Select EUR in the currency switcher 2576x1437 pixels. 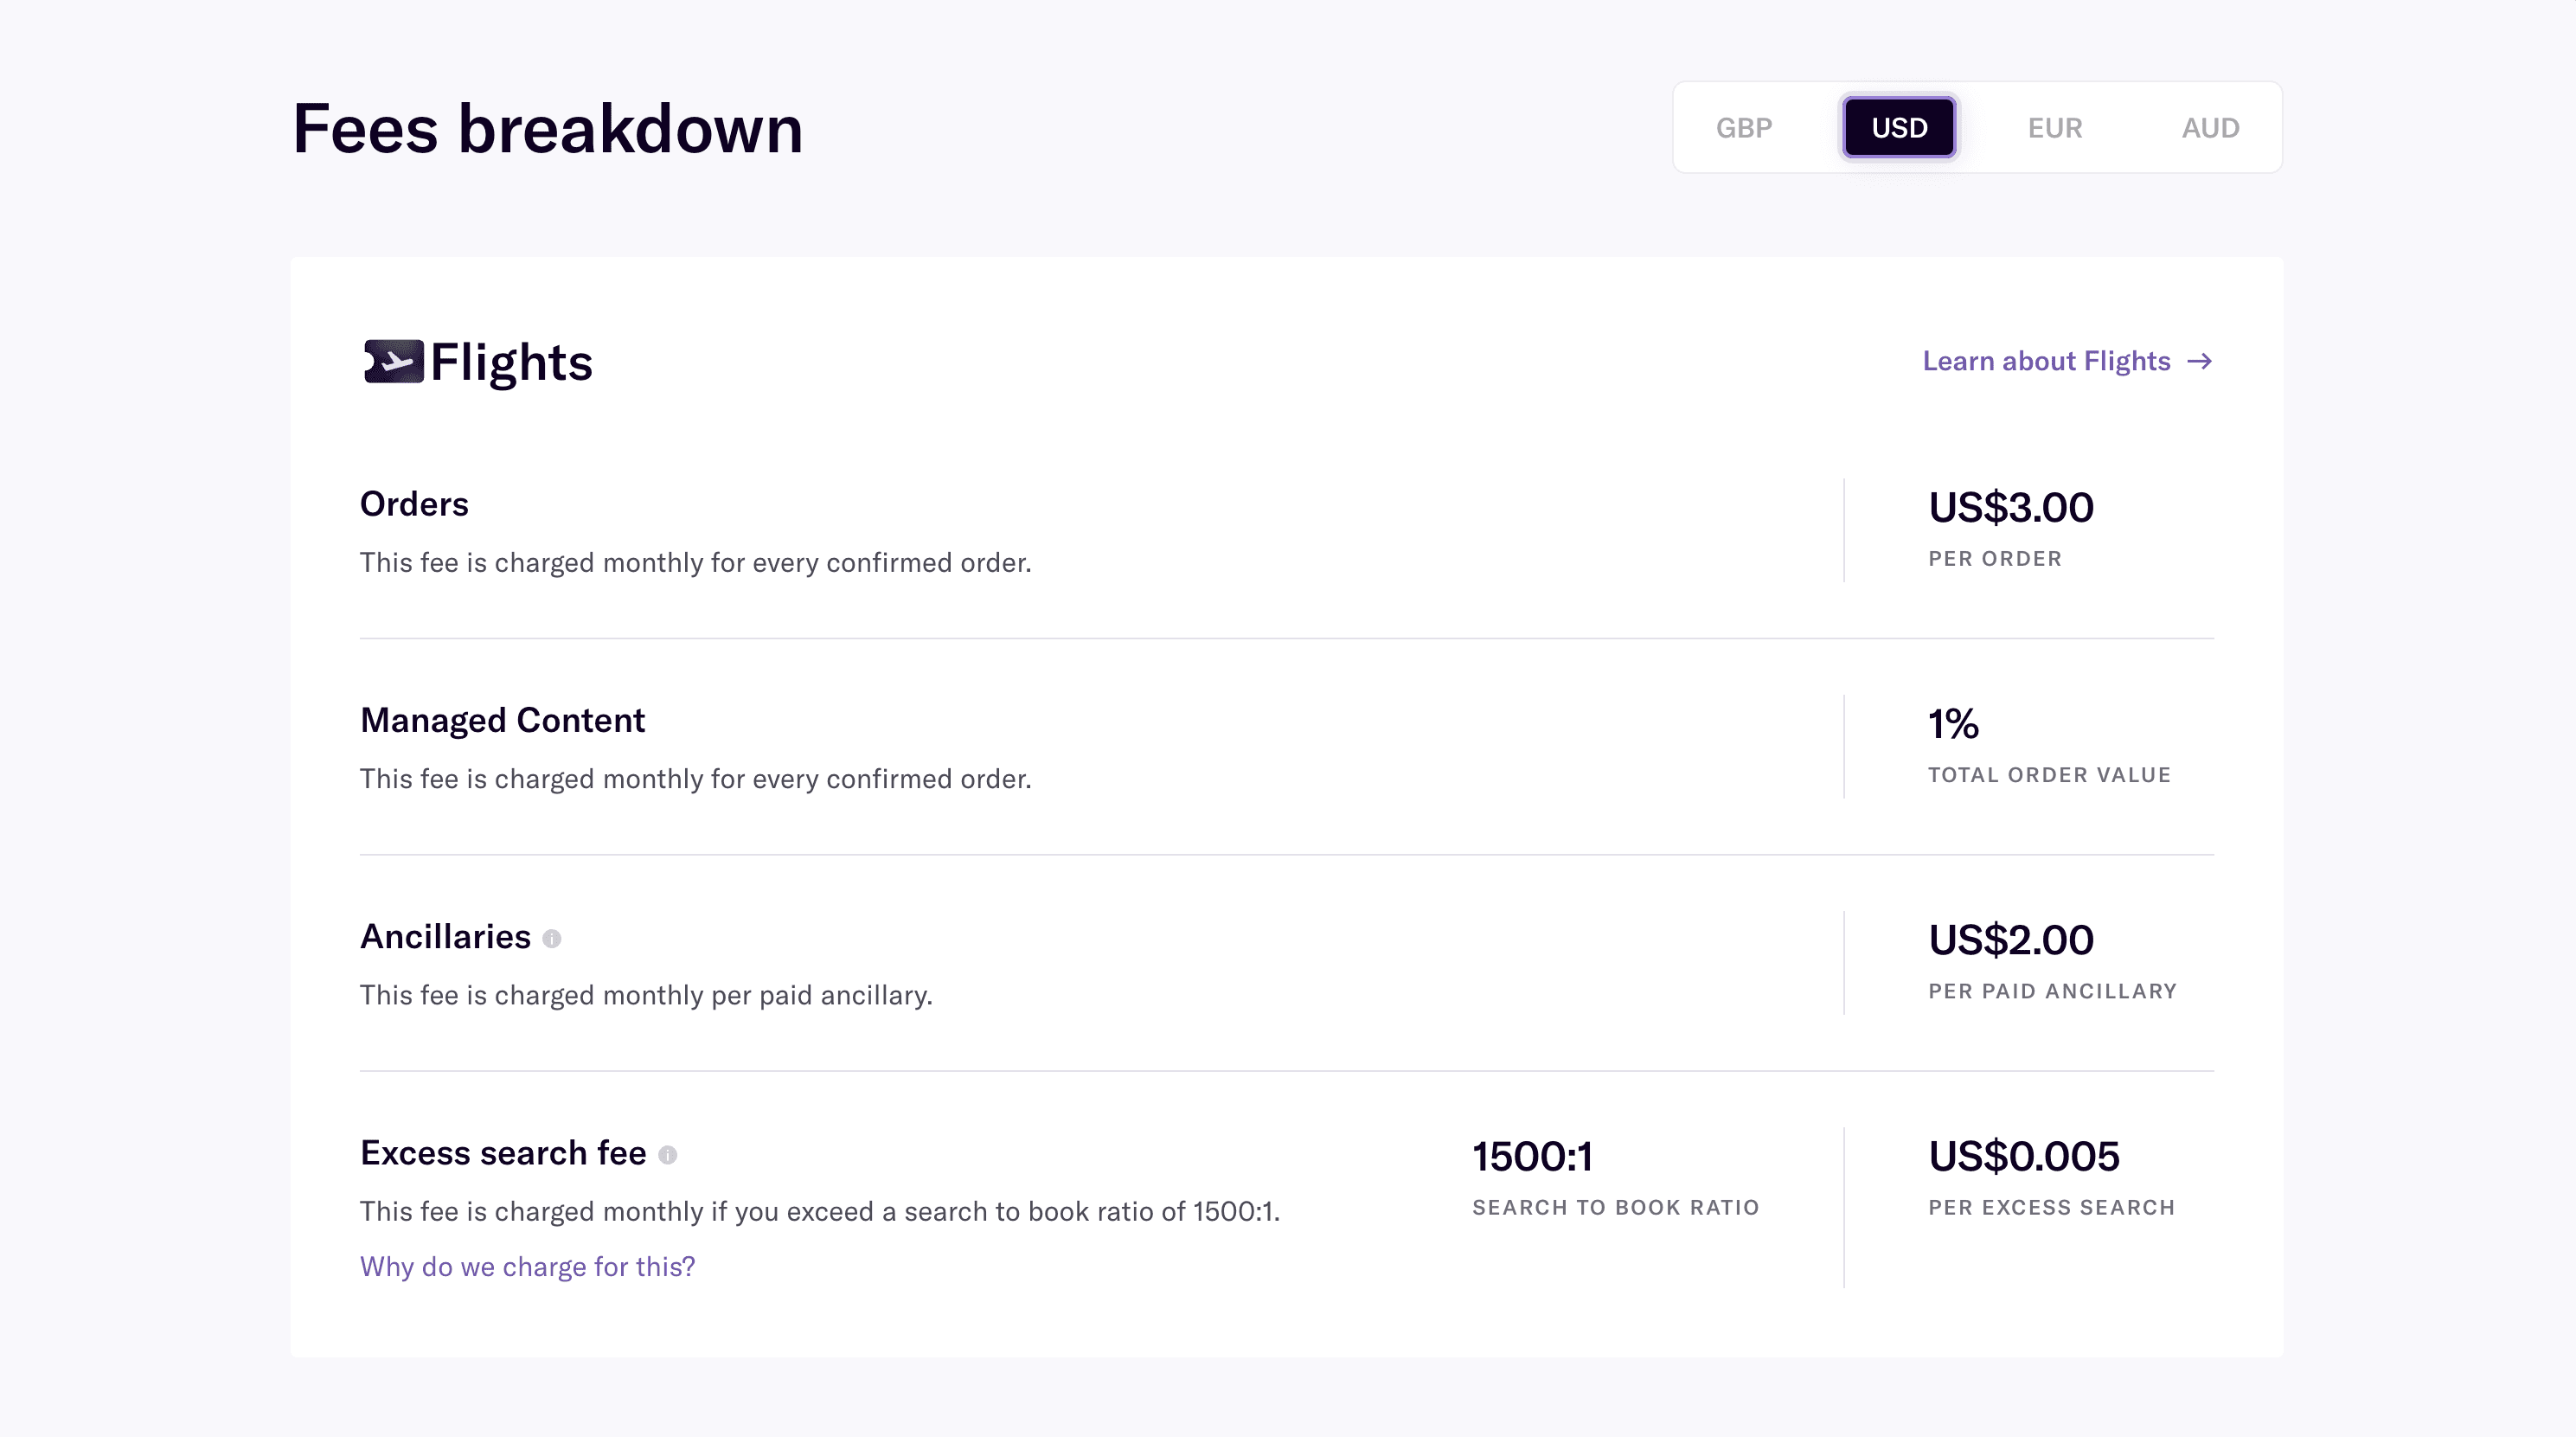(x=2055, y=127)
